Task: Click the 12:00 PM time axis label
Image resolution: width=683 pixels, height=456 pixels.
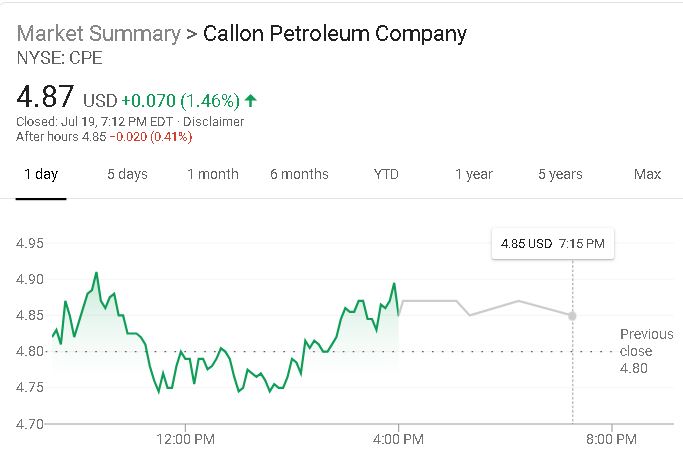Action: pos(187,438)
